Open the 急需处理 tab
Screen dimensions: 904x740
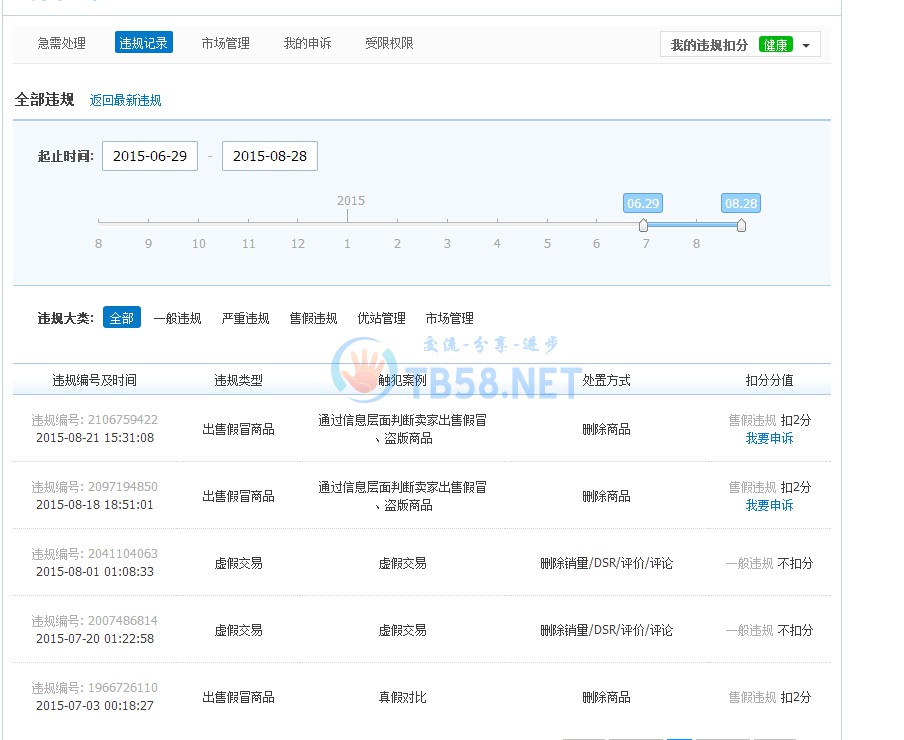click(x=62, y=43)
